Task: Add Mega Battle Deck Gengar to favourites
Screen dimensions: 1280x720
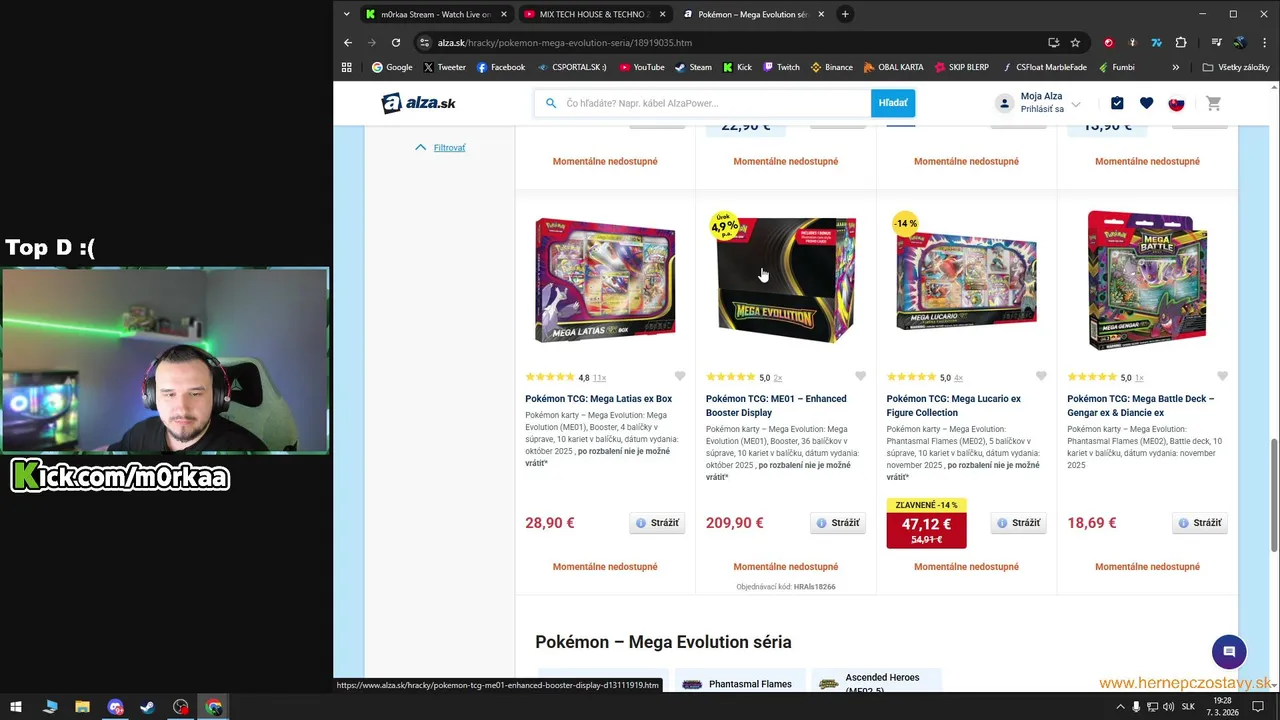Action: click(1222, 376)
